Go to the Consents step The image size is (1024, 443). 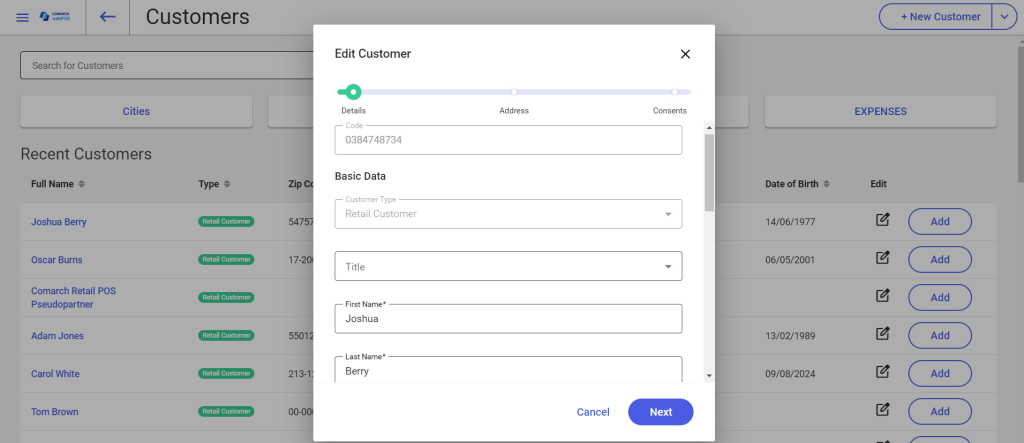(675, 92)
